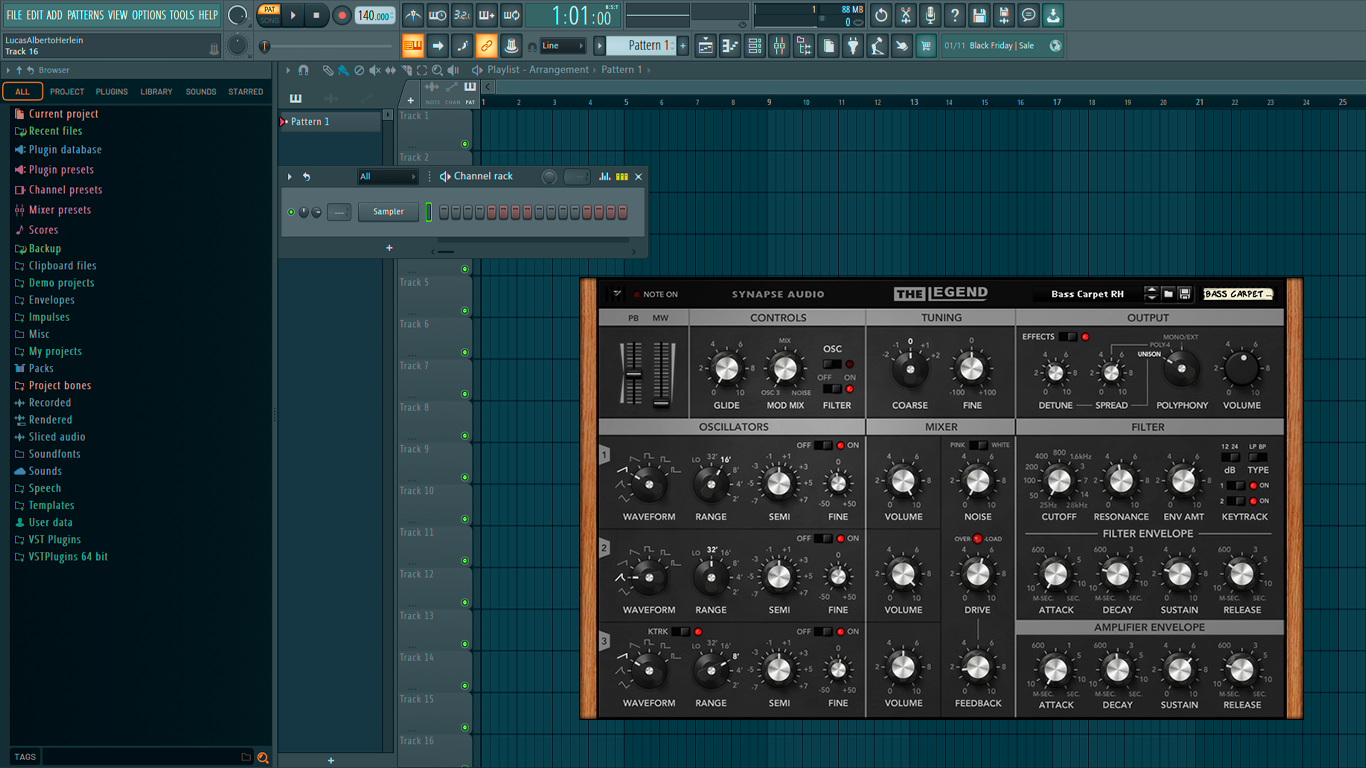Screen dimensions: 1366x768
Task: Click the wait for input countdown icon
Action: coord(437,15)
